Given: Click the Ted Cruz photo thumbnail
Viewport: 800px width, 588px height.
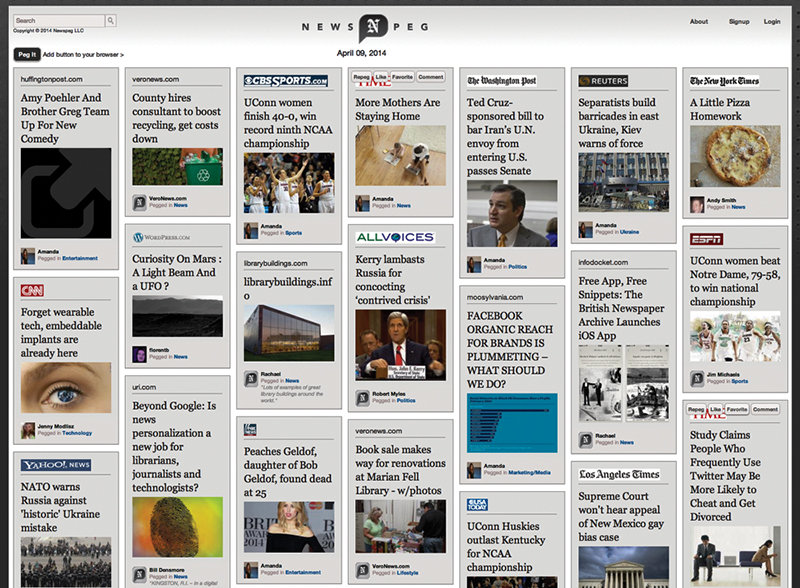Looking at the screenshot, I should 512,213.
